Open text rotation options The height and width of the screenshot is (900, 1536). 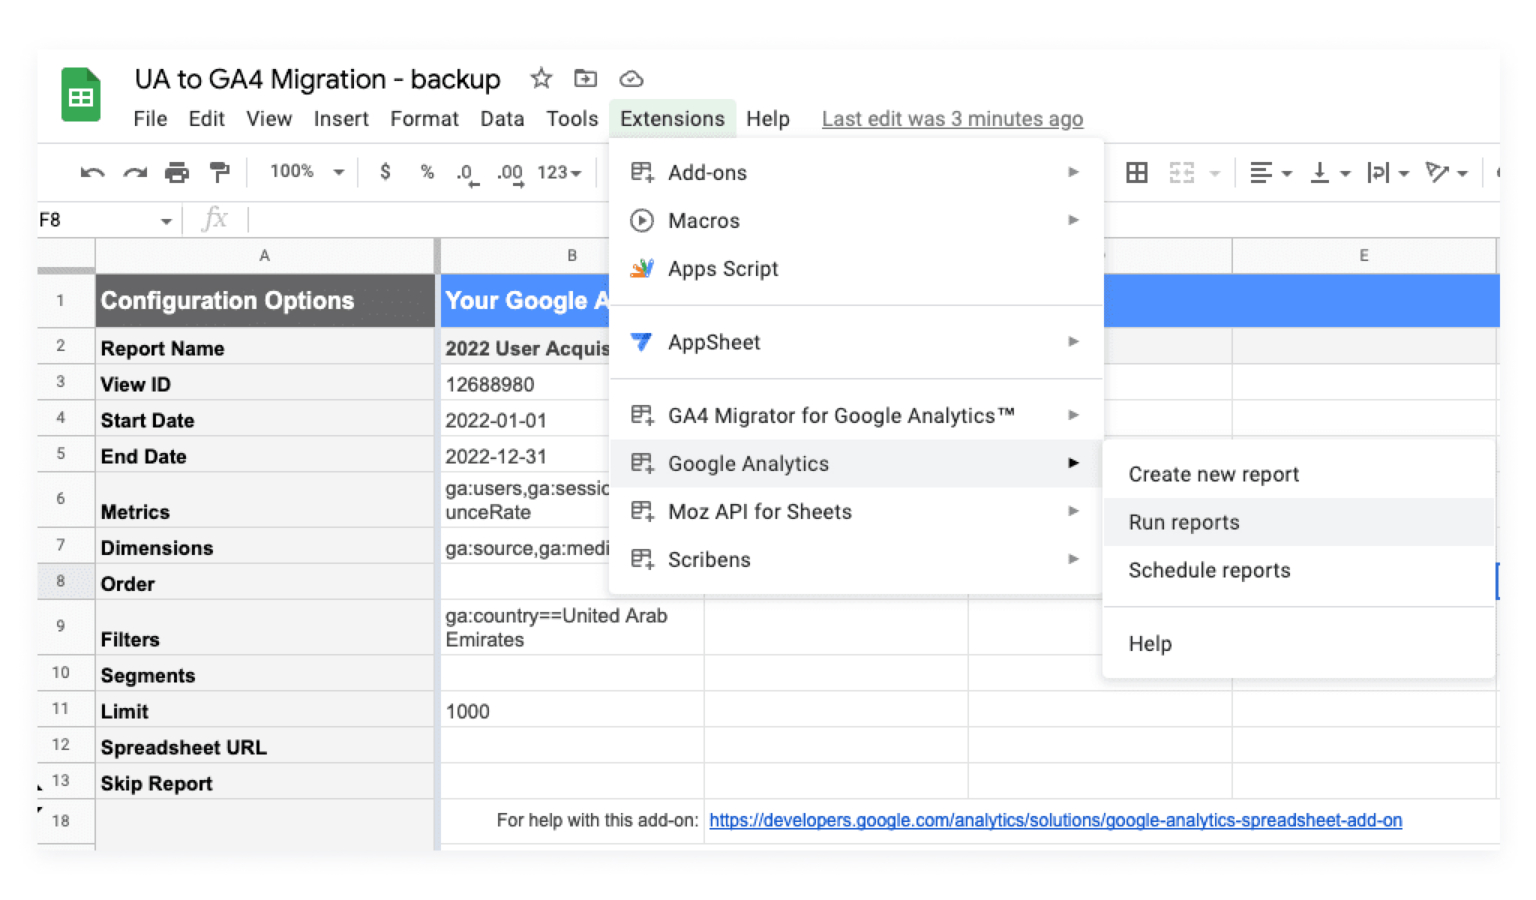(x=1446, y=172)
